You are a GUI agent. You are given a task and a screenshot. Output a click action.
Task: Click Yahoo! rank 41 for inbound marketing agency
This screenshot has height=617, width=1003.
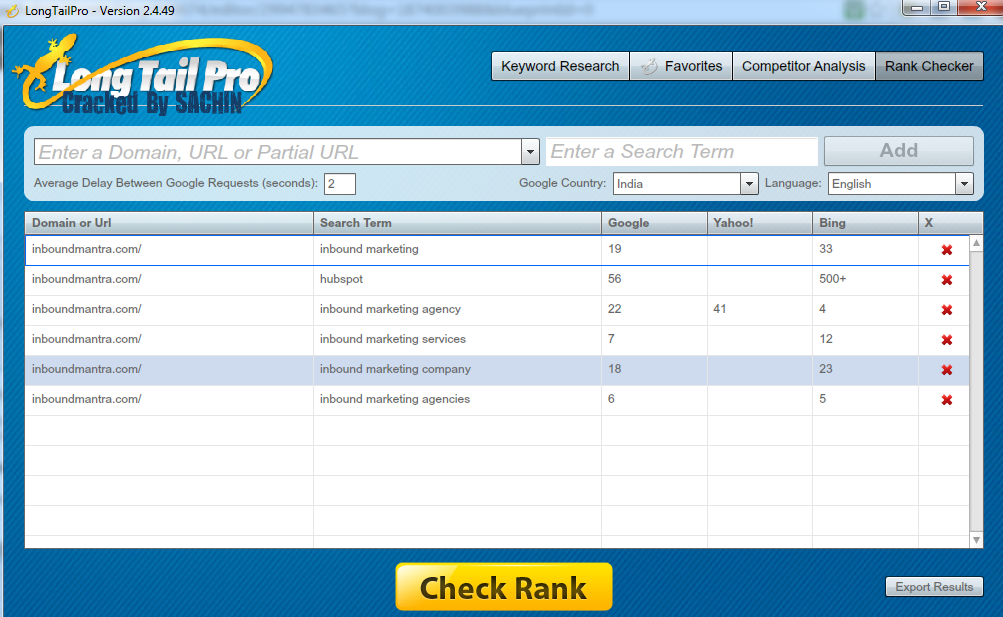(x=720, y=309)
